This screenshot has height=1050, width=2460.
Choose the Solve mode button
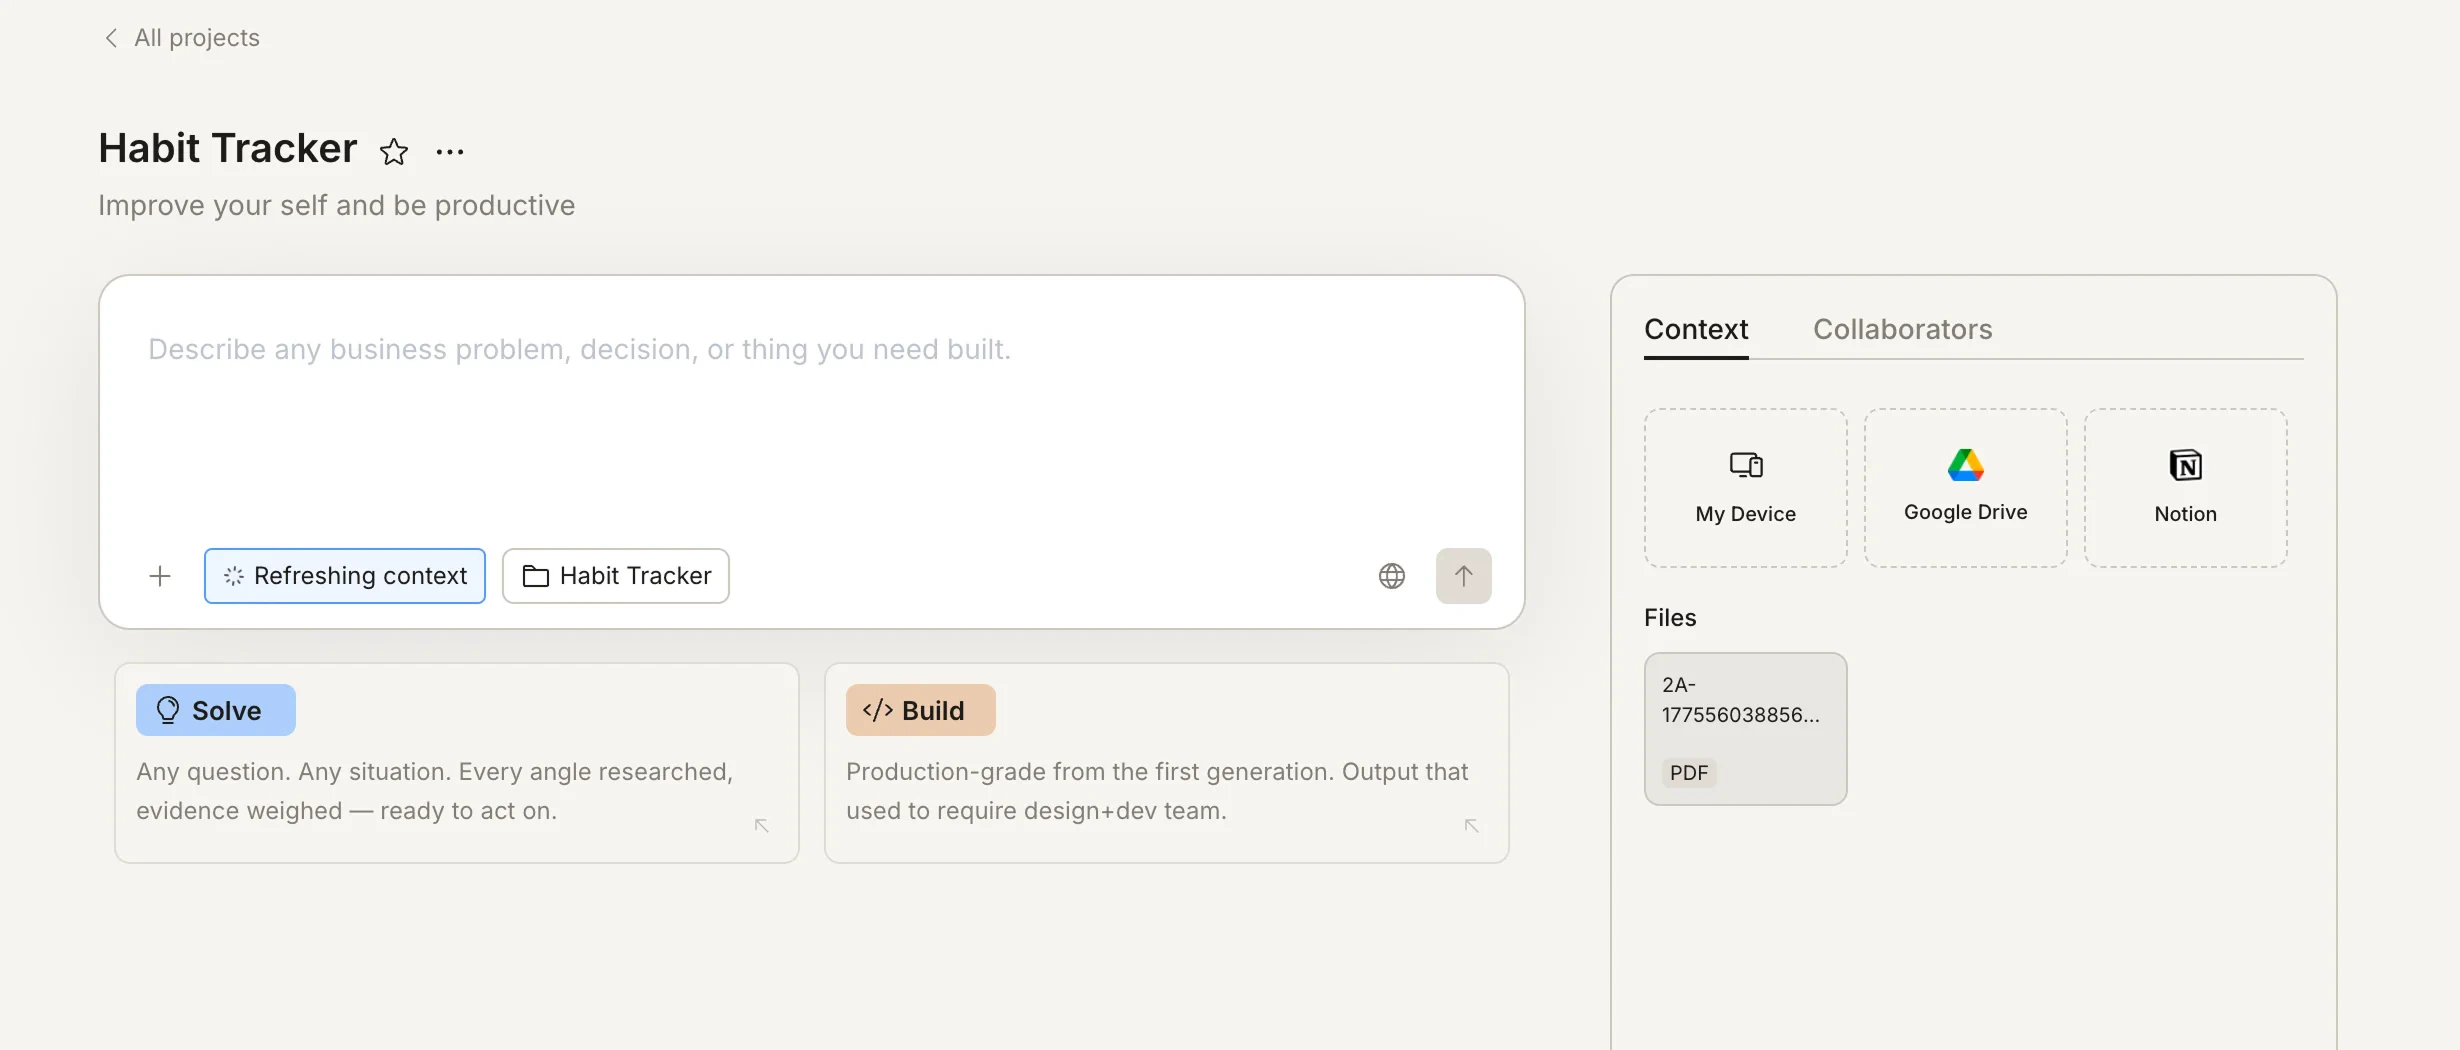click(x=215, y=710)
